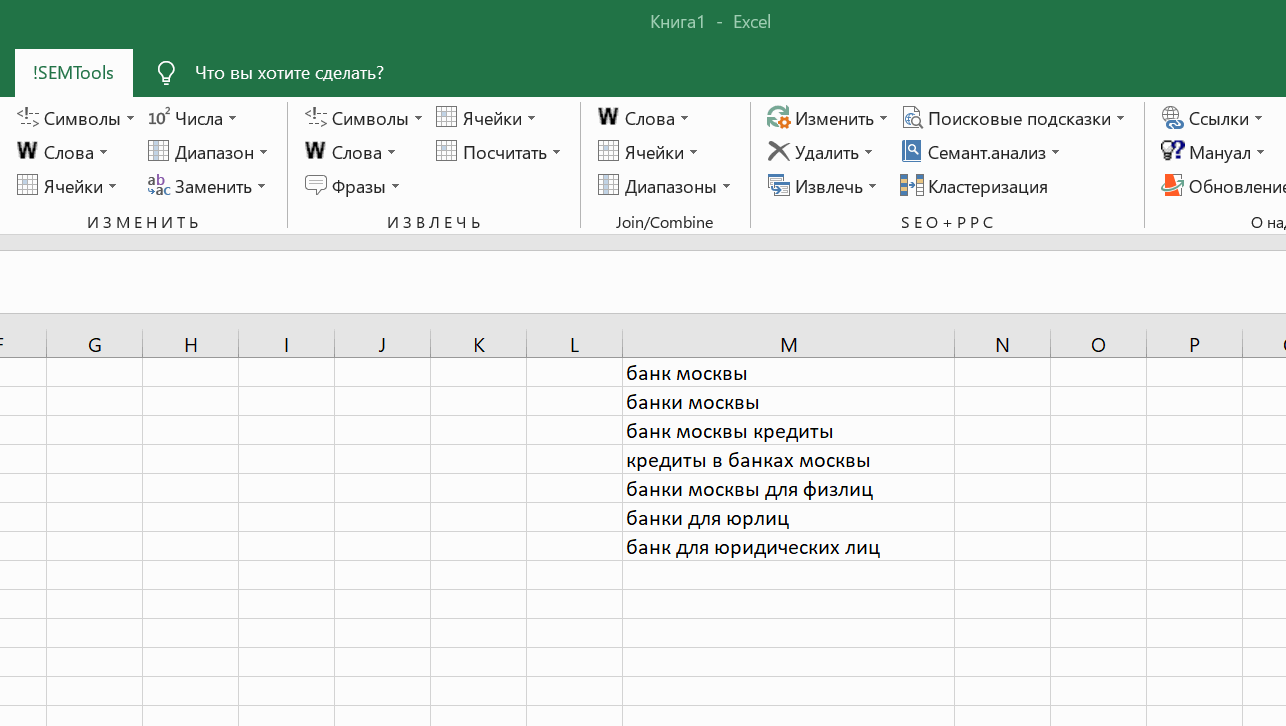This screenshot has width=1286, height=726.
Task: Click the Ячейки grid icon in ИЗМЕНИТЬ group
Action: pos(28,186)
